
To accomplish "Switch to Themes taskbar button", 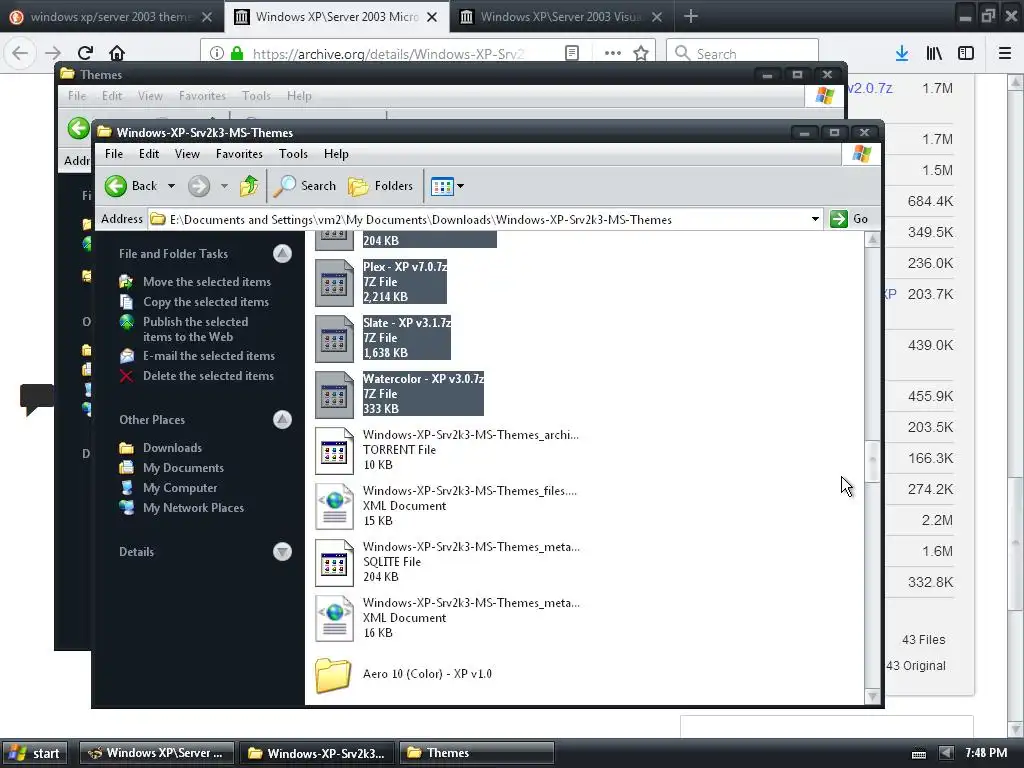I will pos(477,753).
